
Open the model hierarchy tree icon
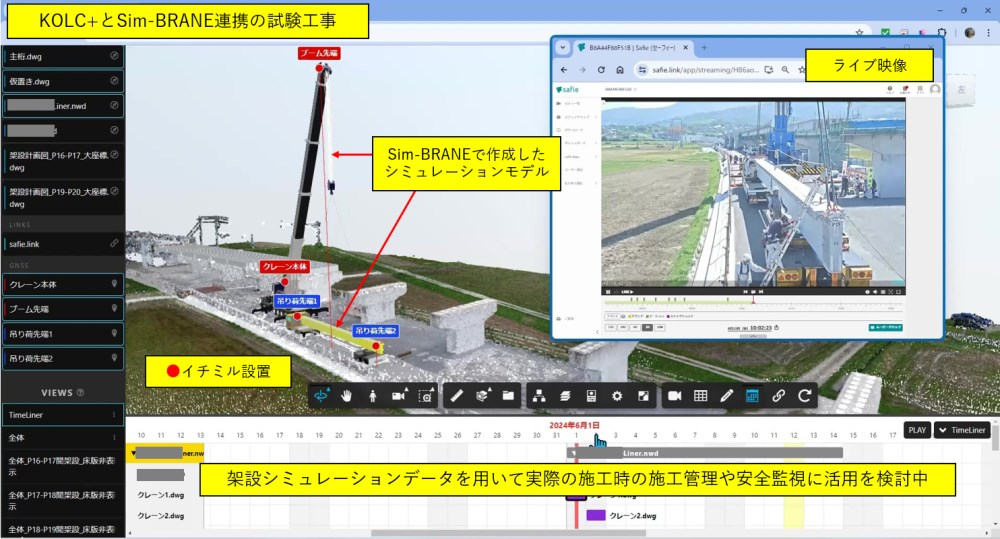(539, 396)
